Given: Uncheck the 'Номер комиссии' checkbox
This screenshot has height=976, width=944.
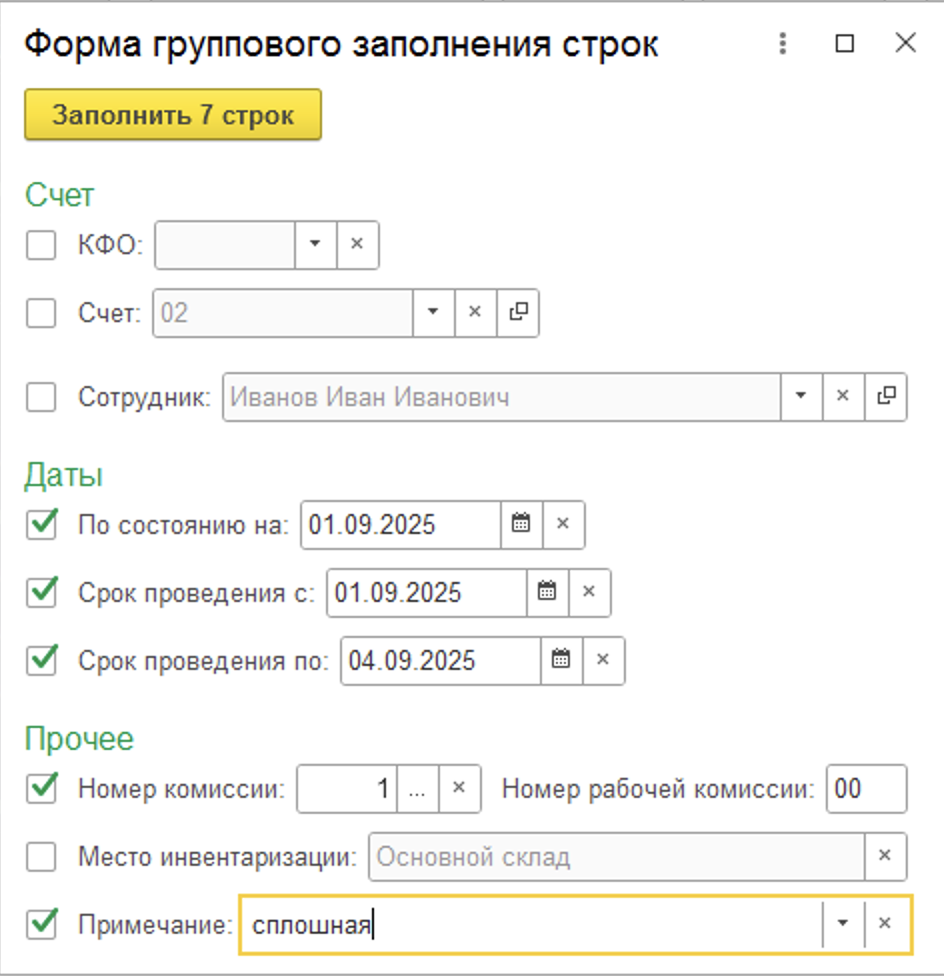Looking at the screenshot, I should click(x=41, y=788).
